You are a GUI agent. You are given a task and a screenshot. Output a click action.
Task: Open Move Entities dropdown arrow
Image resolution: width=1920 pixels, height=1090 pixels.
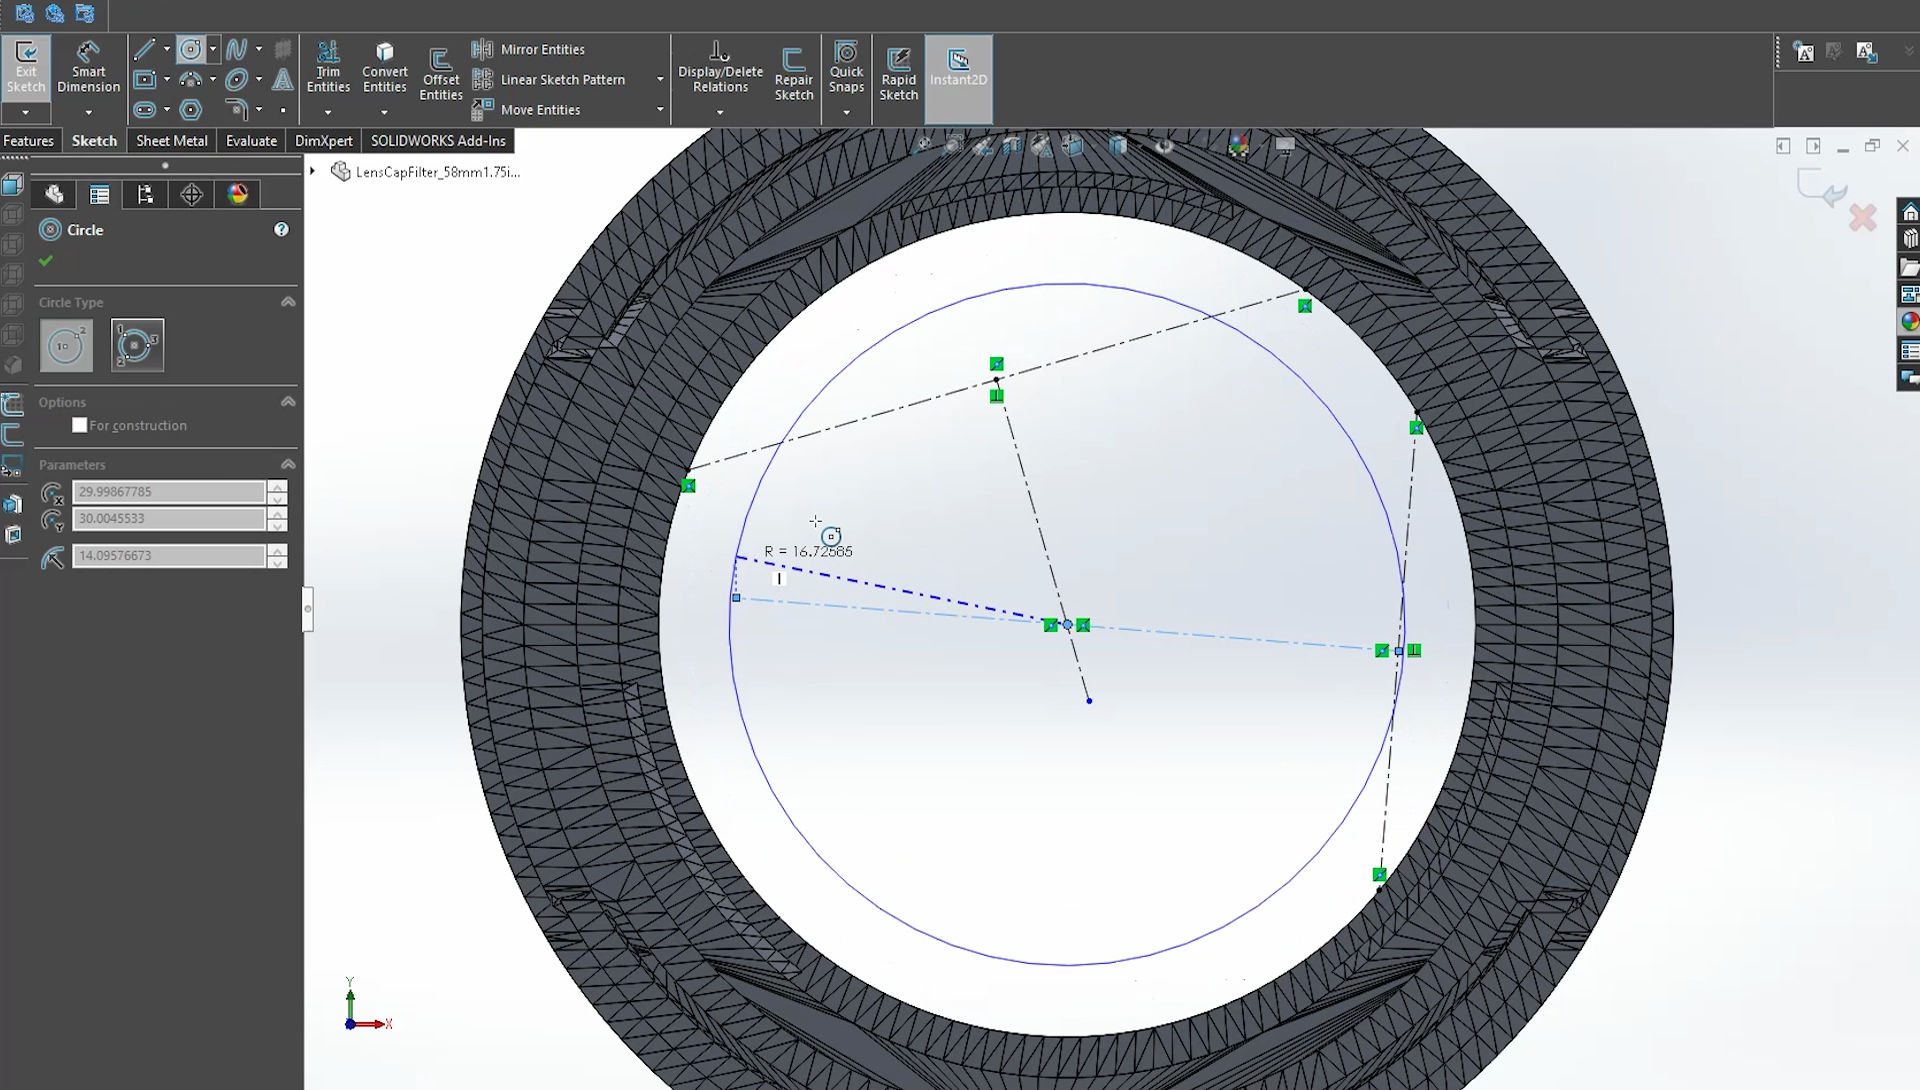pyautogui.click(x=660, y=110)
